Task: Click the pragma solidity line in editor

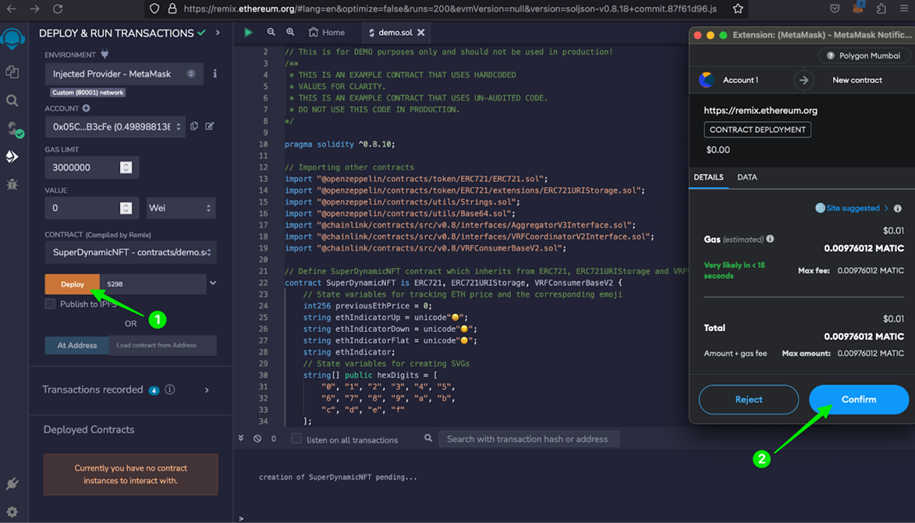Action: [x=340, y=144]
